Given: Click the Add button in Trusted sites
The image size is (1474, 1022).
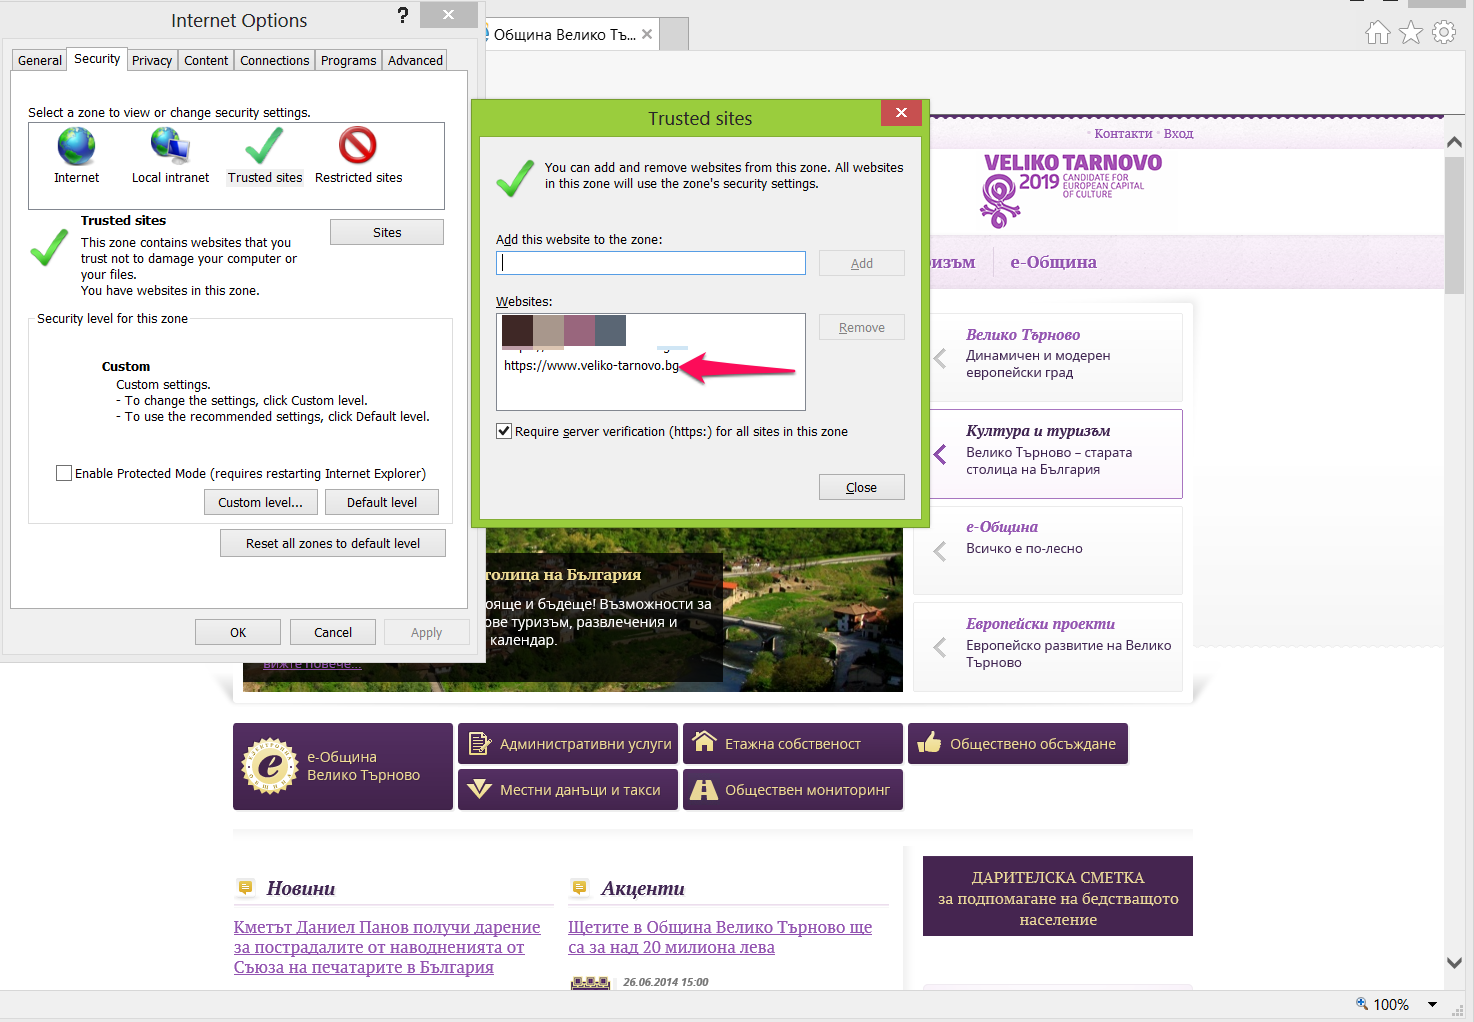Looking at the screenshot, I should pos(862,263).
